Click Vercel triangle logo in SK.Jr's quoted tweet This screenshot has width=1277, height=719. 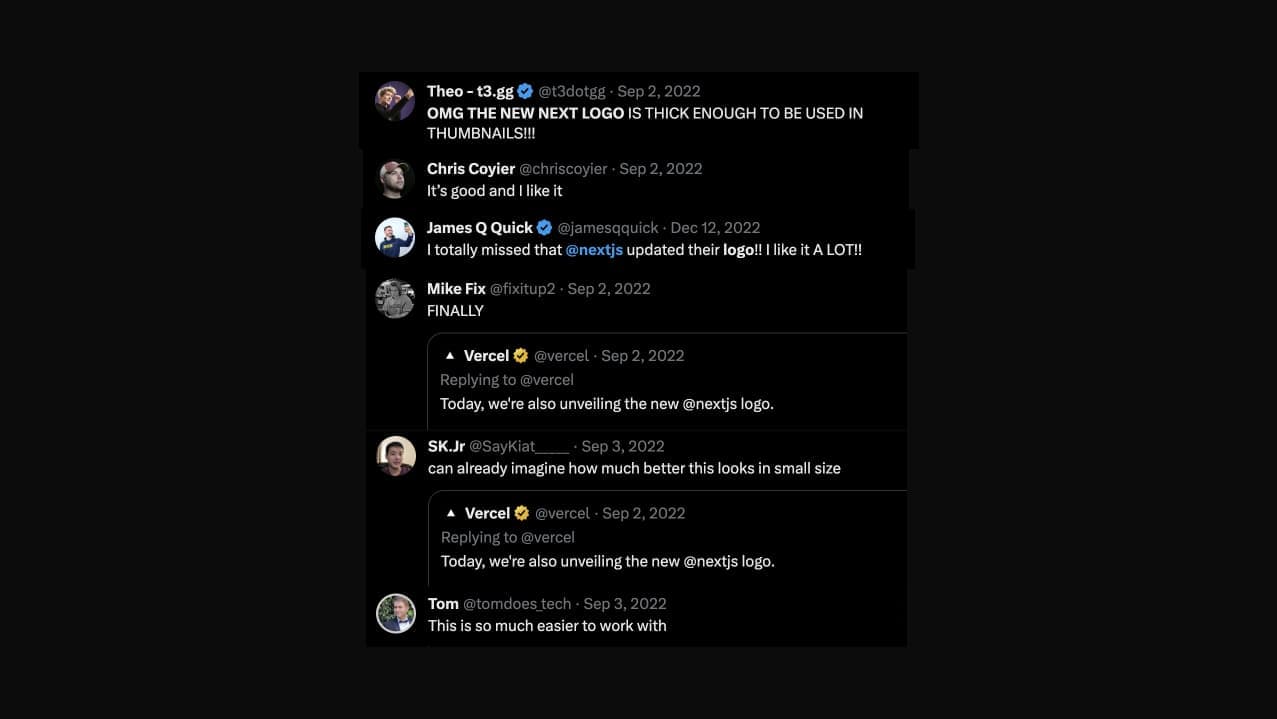pos(451,513)
